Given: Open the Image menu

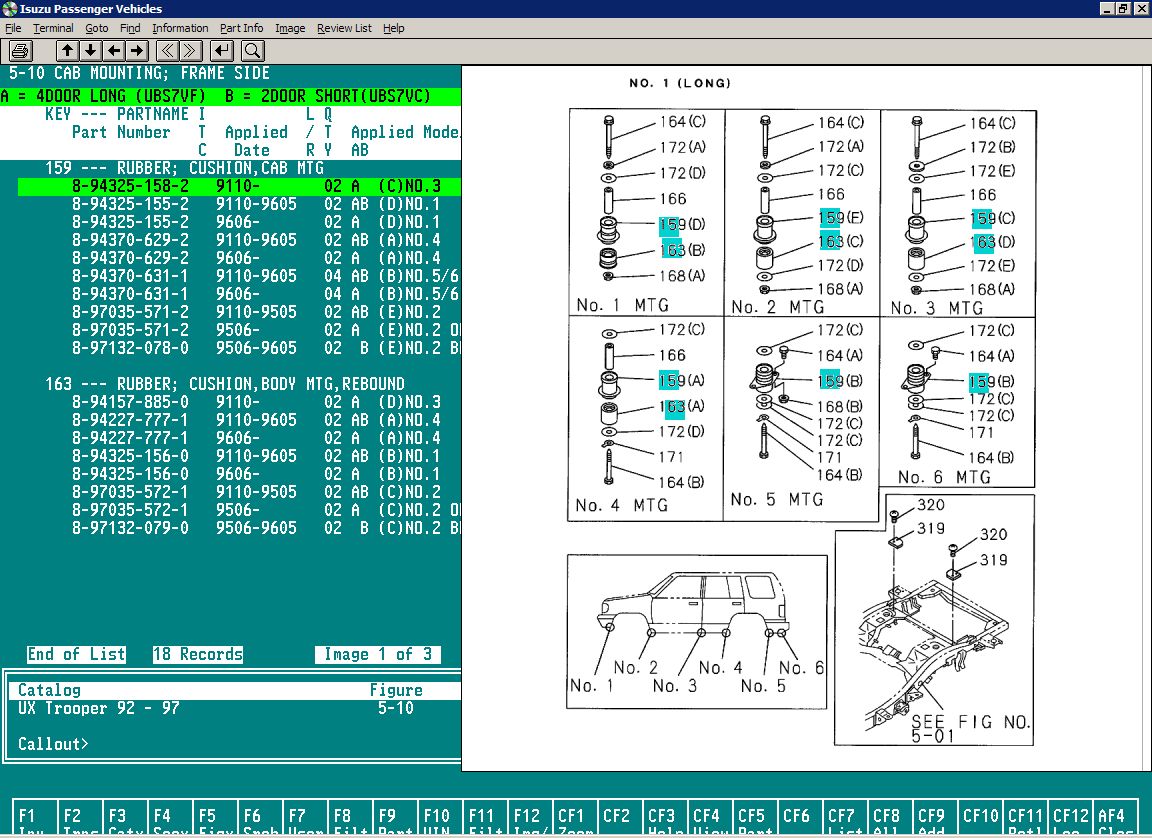Looking at the screenshot, I should point(289,28).
